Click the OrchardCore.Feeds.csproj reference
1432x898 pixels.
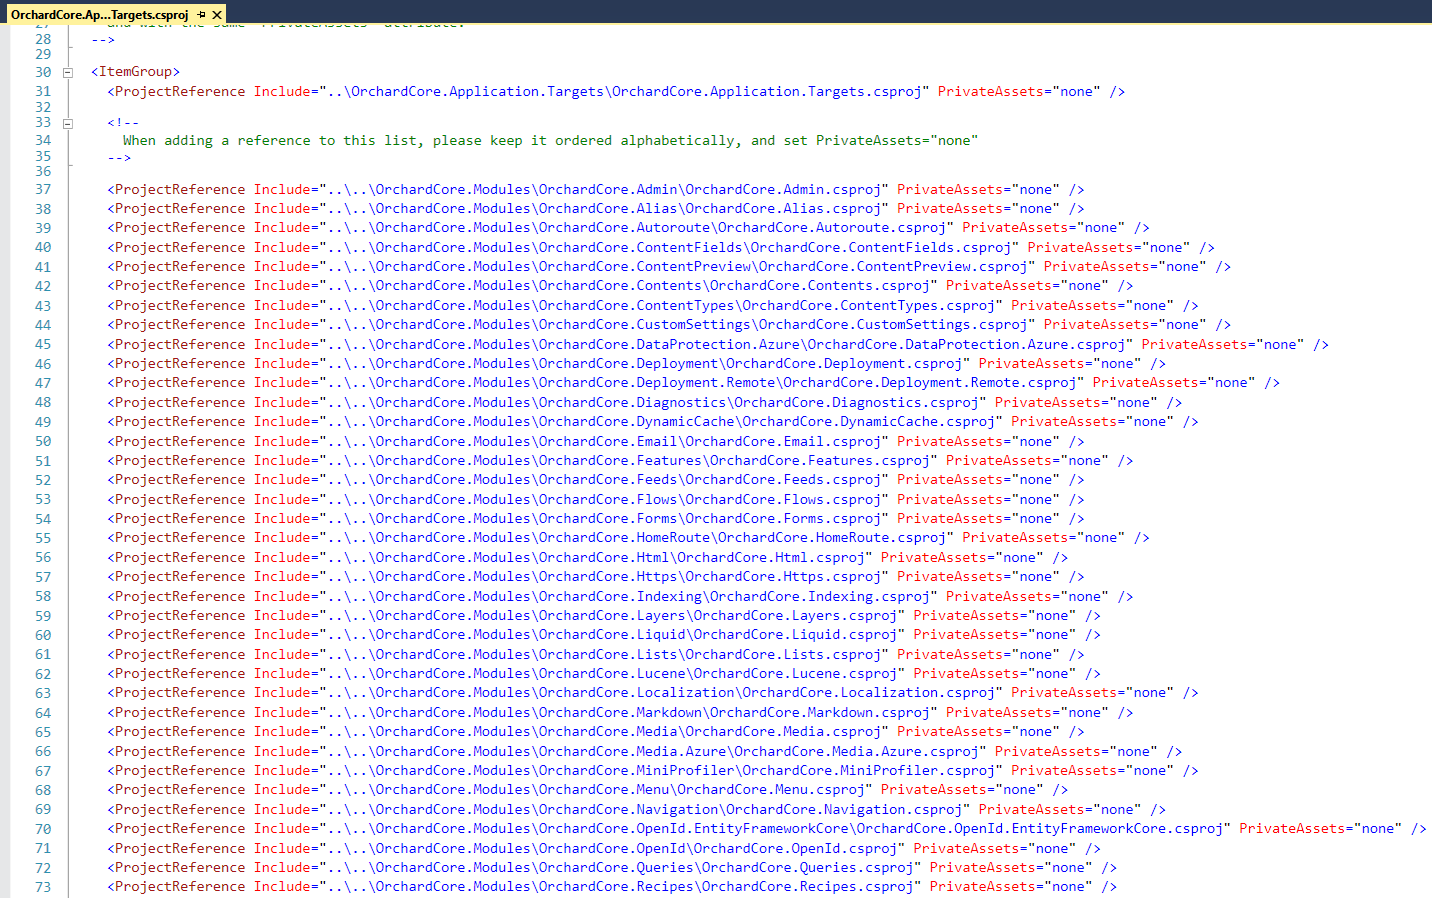pyautogui.click(x=596, y=480)
